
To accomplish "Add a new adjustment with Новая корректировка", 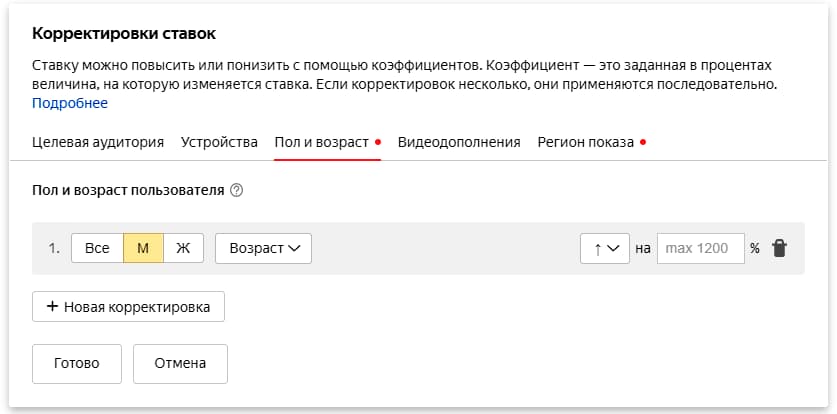I will pos(128,307).
